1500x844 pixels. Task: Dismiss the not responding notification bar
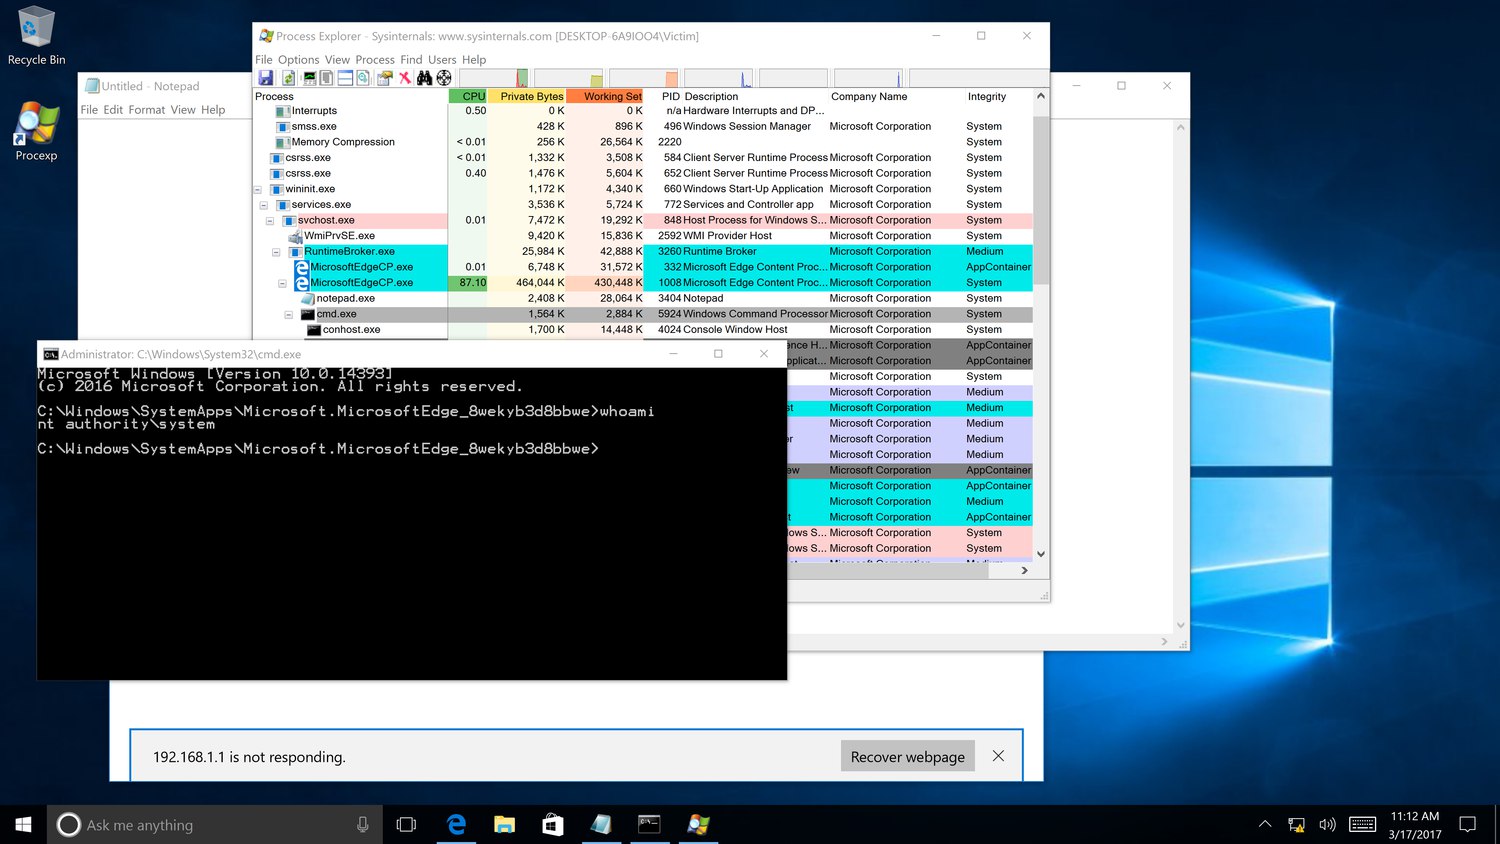[998, 756]
